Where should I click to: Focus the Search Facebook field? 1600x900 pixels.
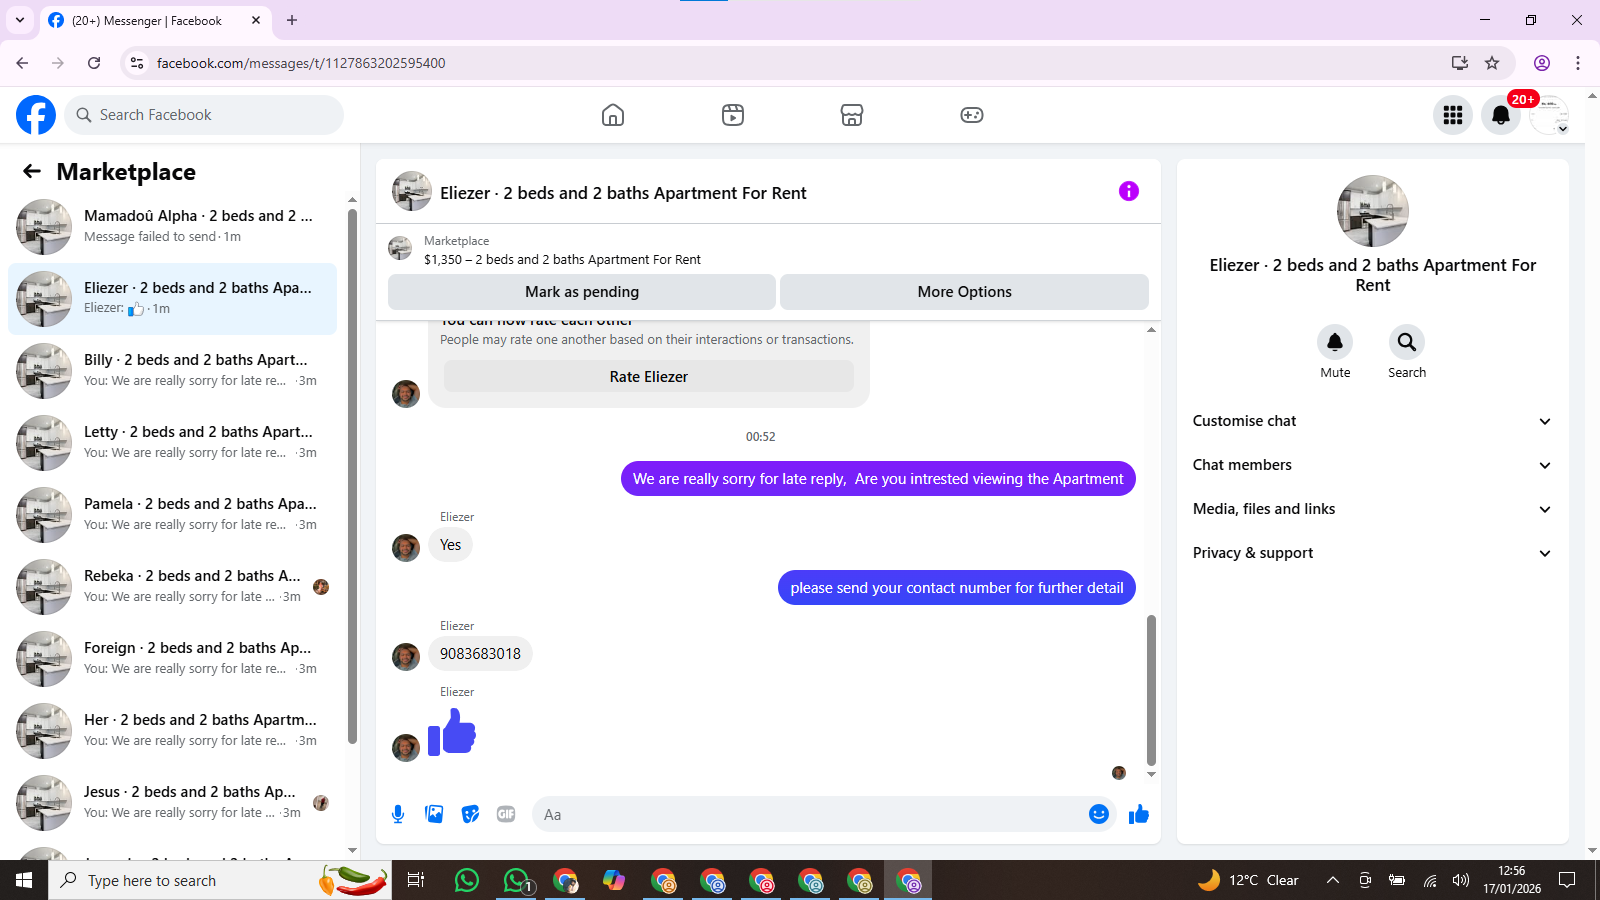(x=204, y=115)
